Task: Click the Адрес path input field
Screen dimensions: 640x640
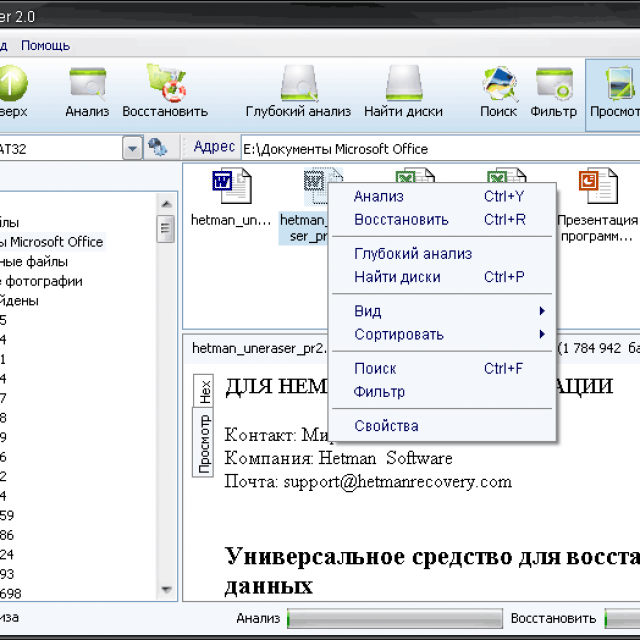Action: [440, 149]
